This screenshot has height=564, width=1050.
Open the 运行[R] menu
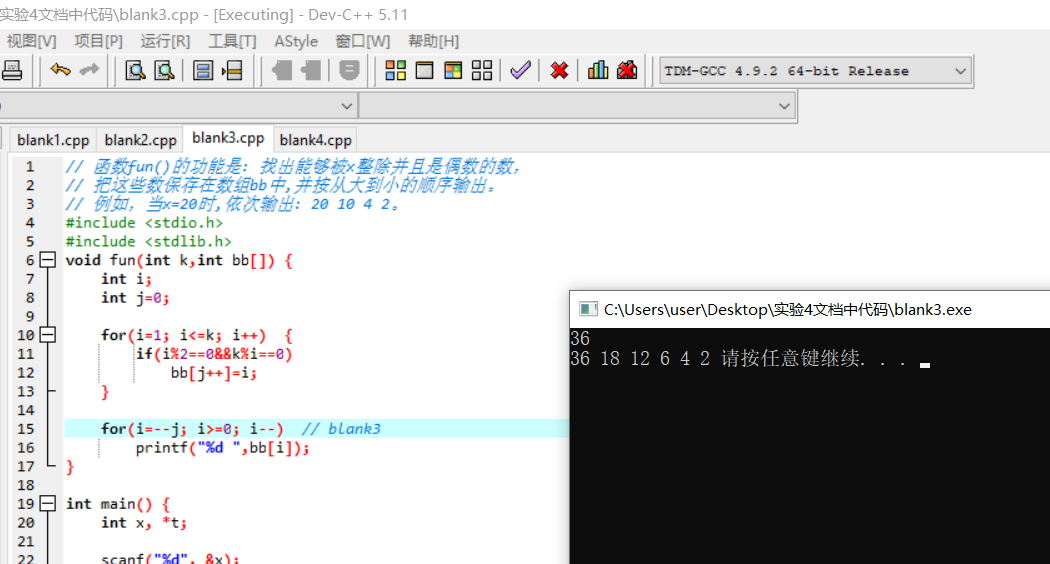point(165,42)
